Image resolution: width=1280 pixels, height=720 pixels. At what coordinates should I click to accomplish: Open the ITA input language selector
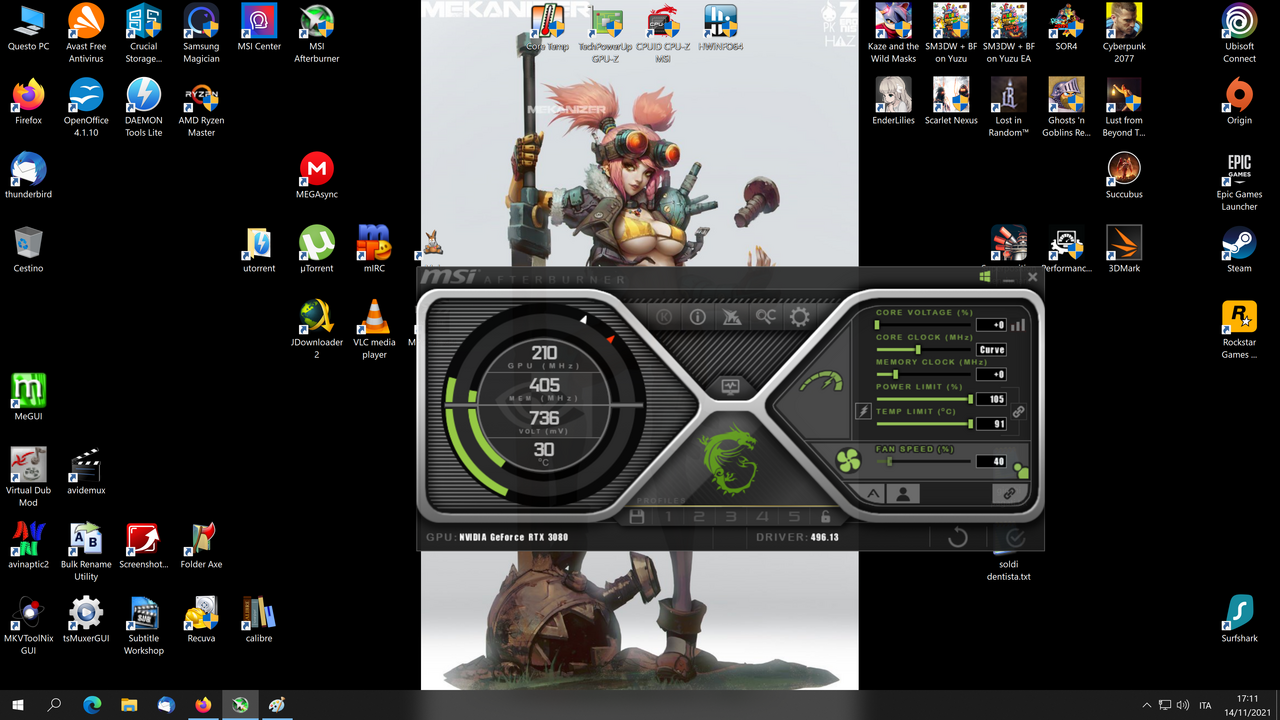click(1205, 705)
